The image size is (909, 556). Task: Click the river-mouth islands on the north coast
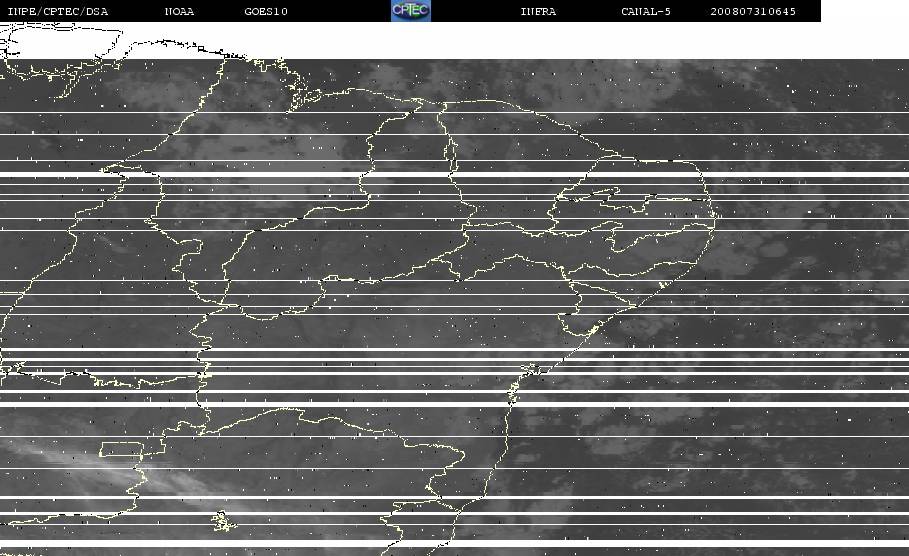coord(301,99)
